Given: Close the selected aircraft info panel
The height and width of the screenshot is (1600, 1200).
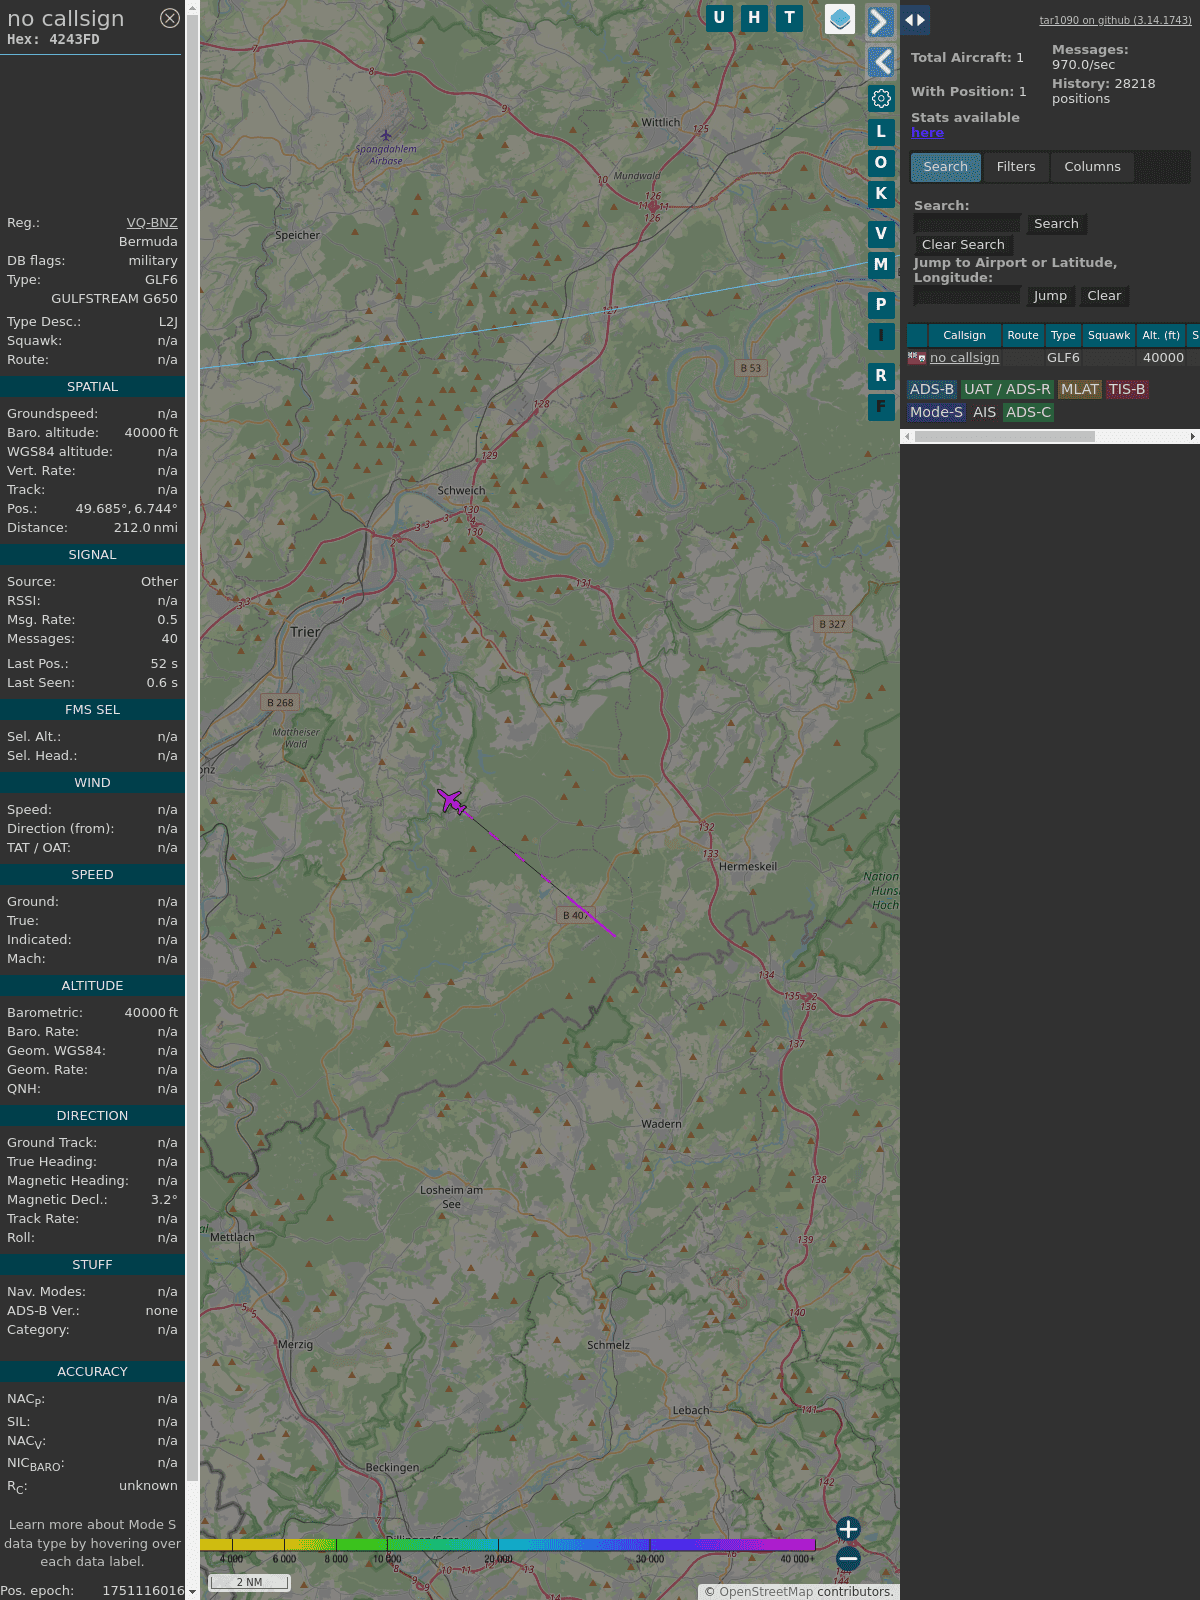Looking at the screenshot, I should [x=170, y=18].
